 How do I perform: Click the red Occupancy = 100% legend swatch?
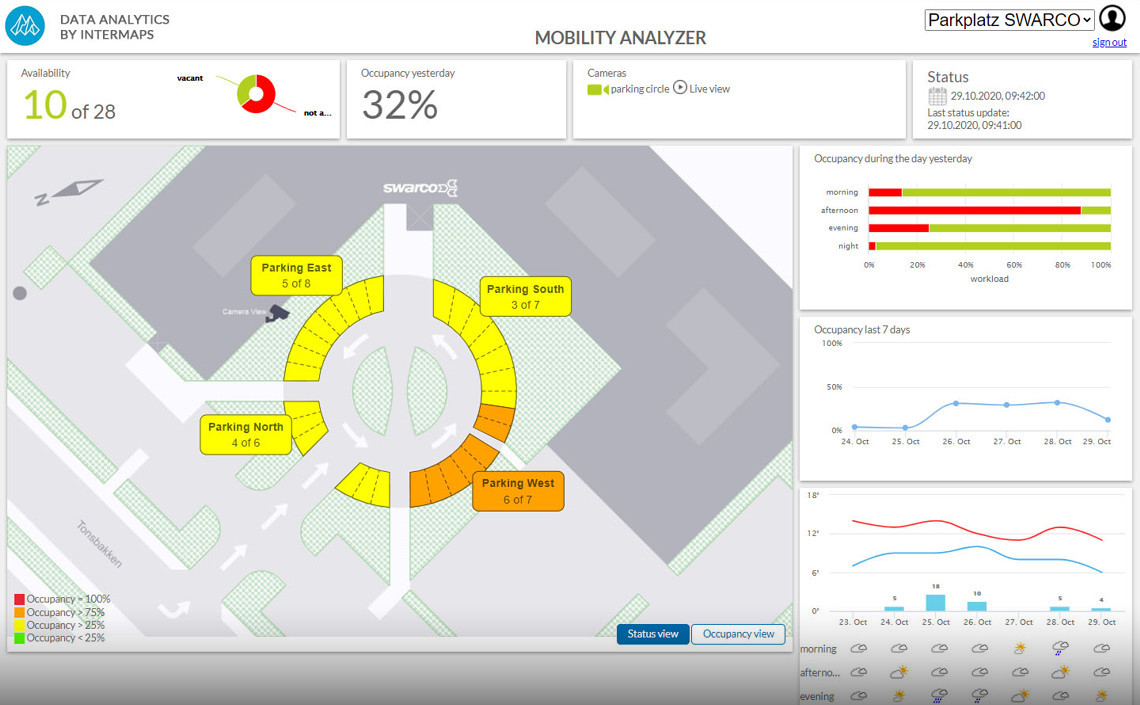20,600
